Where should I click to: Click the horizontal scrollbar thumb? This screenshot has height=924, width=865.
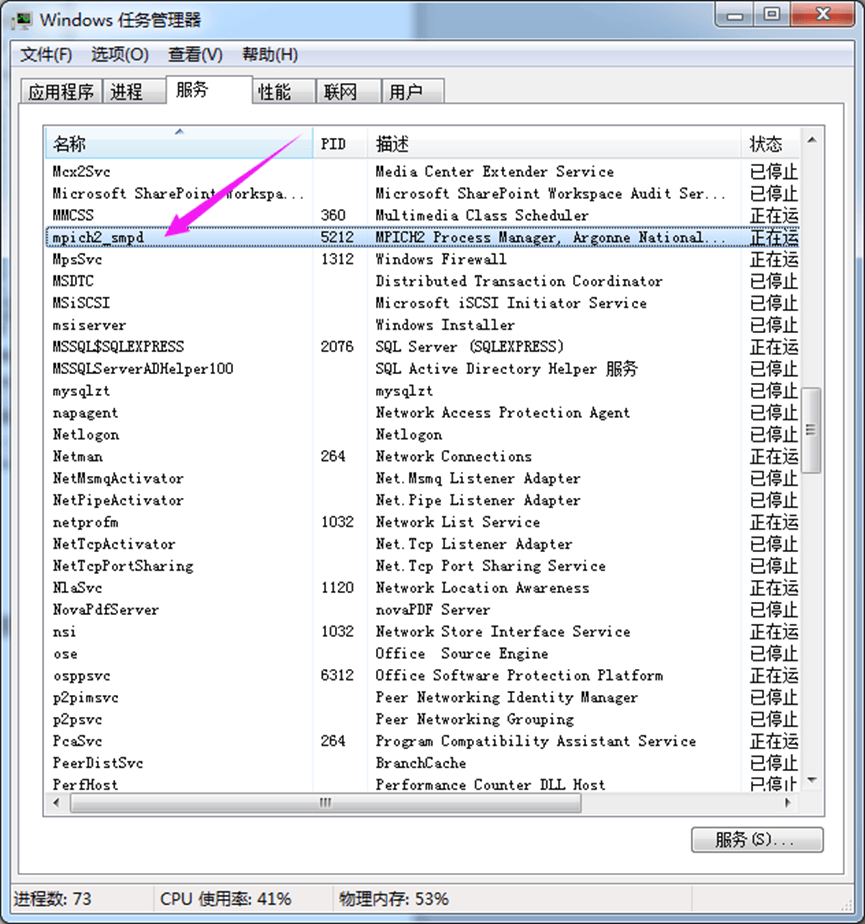(x=325, y=803)
